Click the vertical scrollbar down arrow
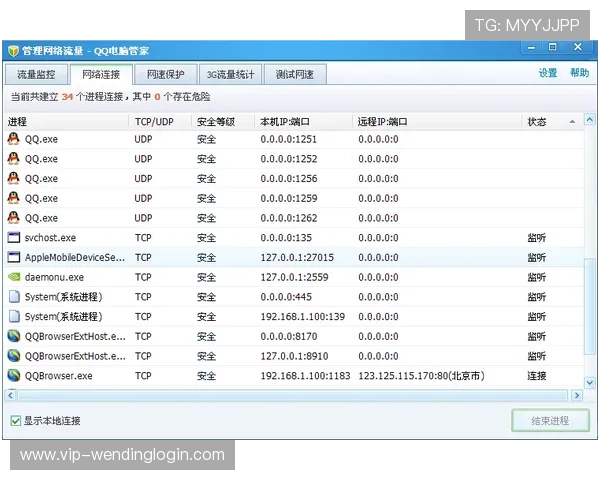Screen dimensions: 600x480 point(590,382)
